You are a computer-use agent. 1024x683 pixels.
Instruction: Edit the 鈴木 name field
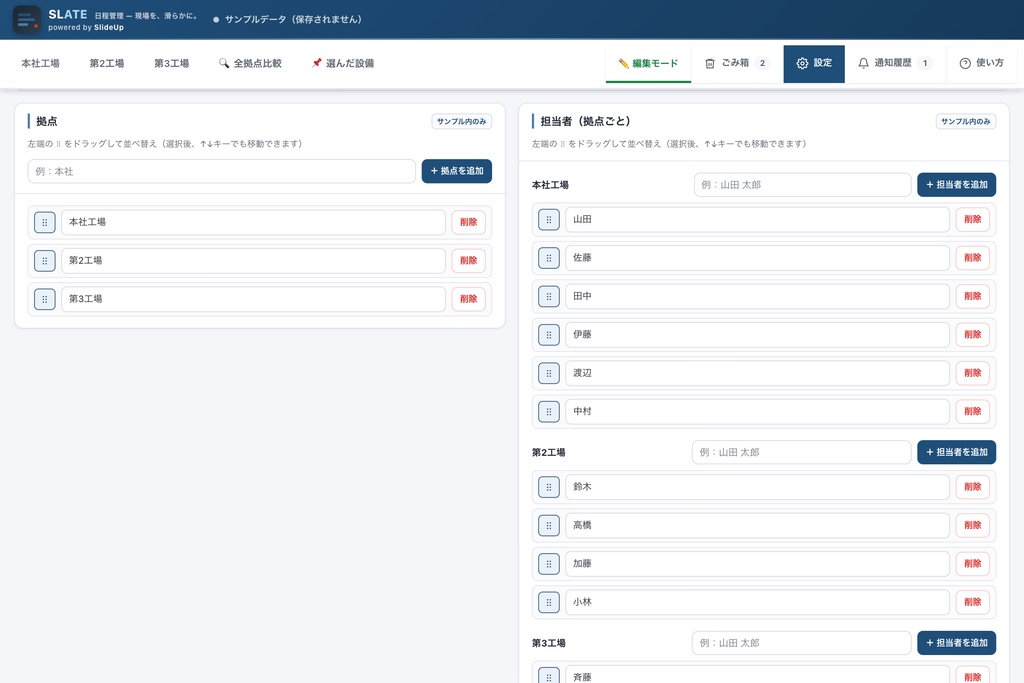pos(758,486)
